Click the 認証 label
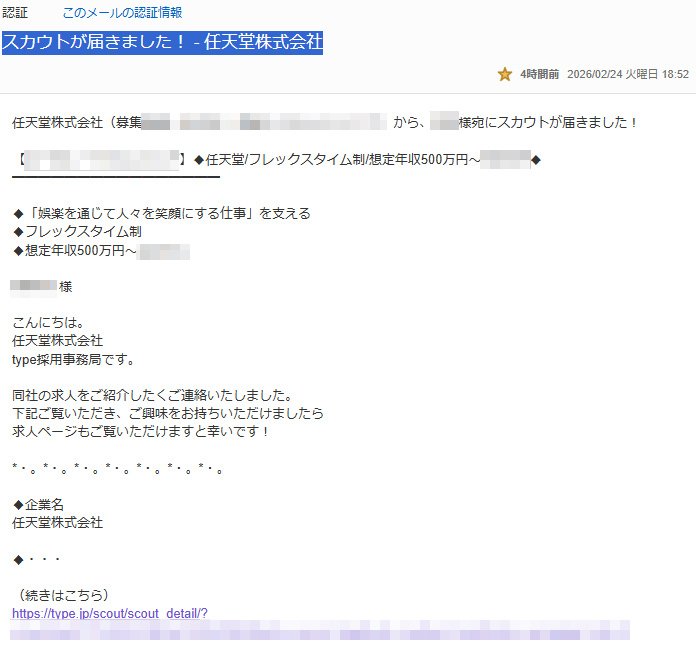 coord(15,12)
